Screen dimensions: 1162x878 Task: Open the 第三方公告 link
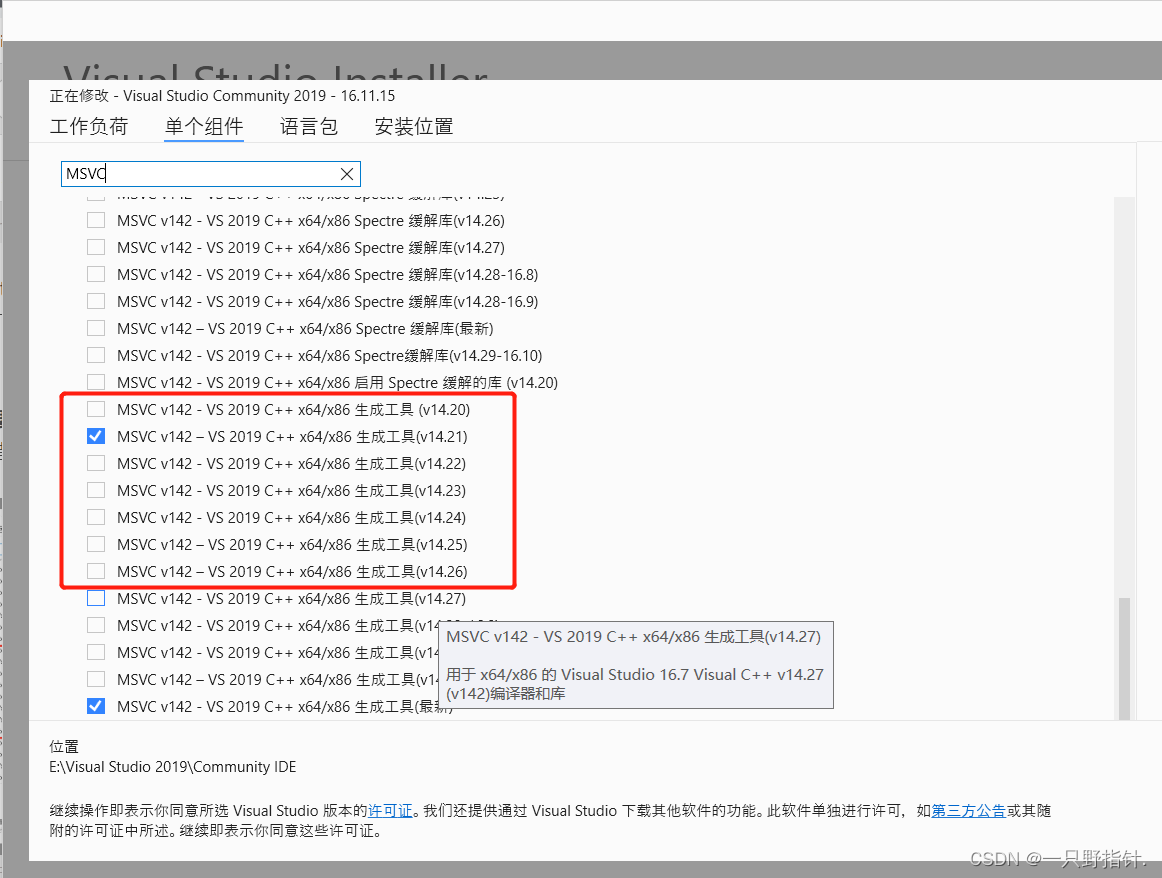969,811
